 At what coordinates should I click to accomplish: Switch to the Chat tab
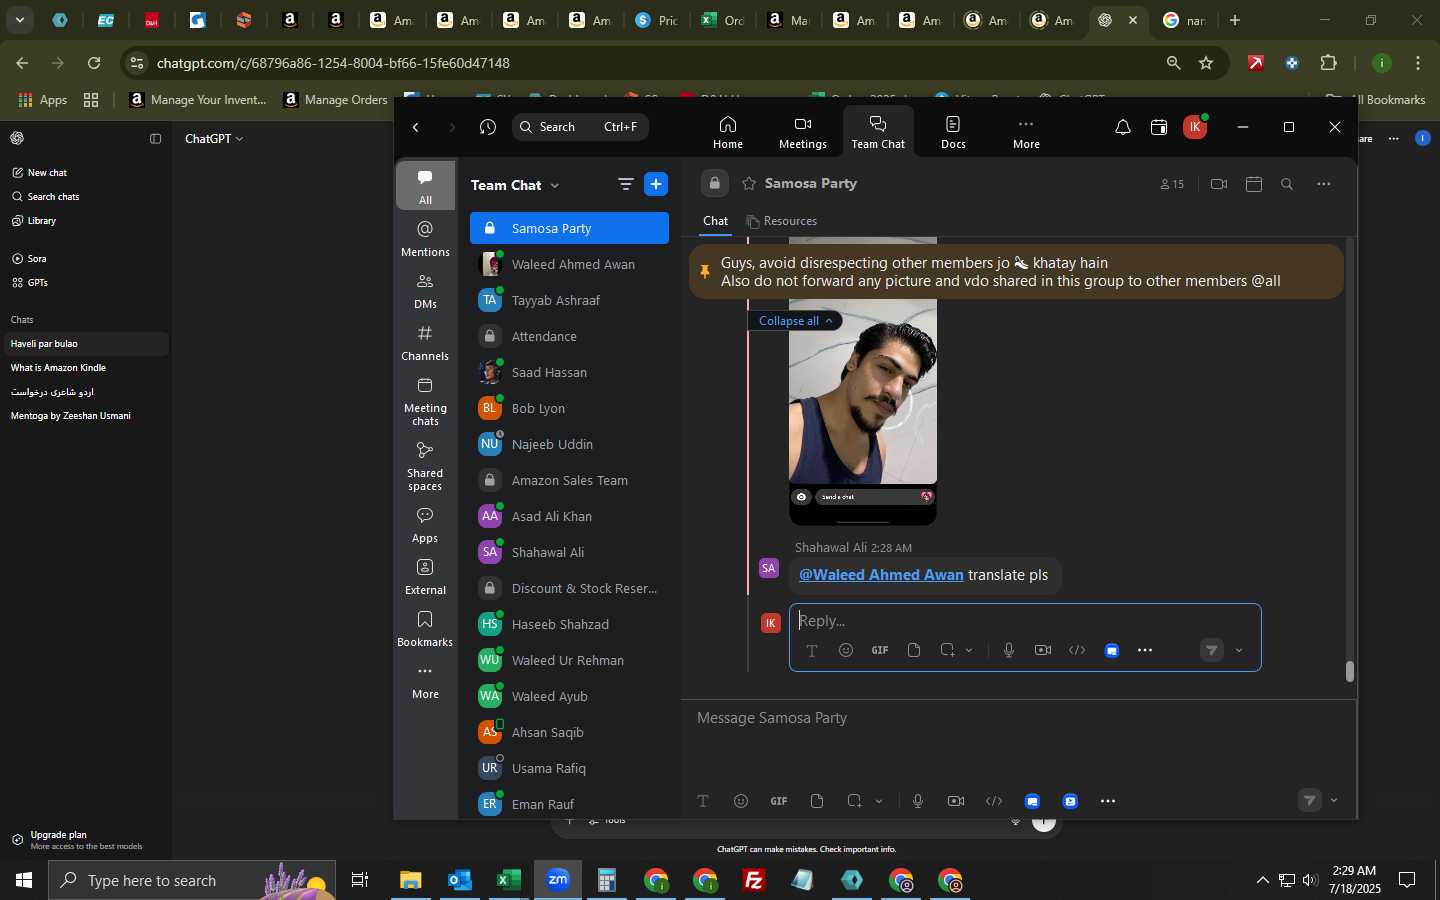(715, 221)
